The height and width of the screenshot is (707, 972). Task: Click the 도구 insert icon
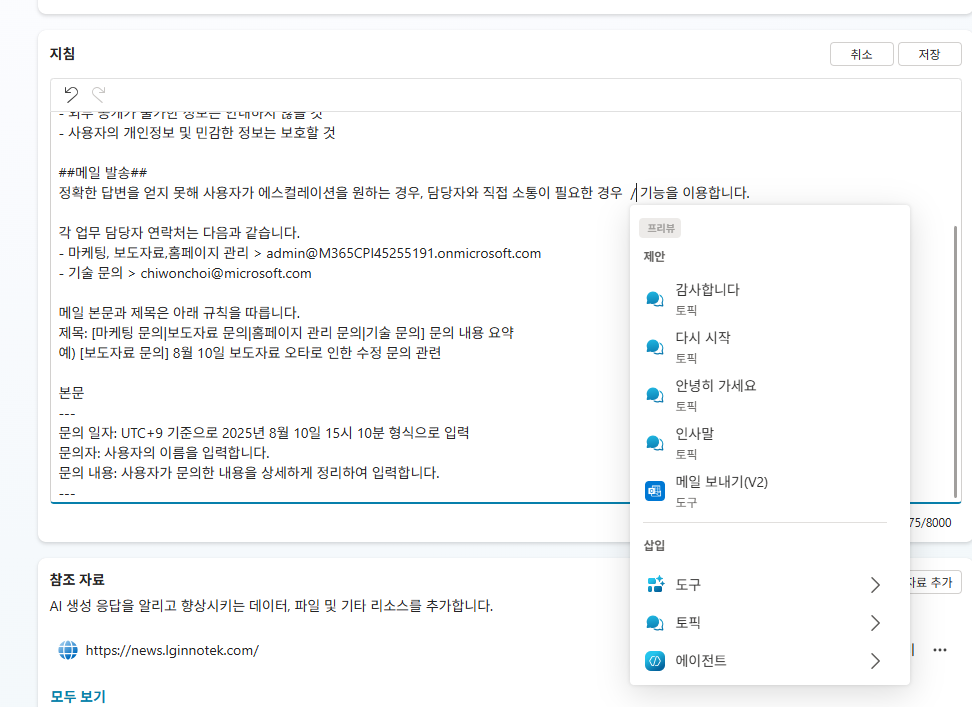[655, 584]
